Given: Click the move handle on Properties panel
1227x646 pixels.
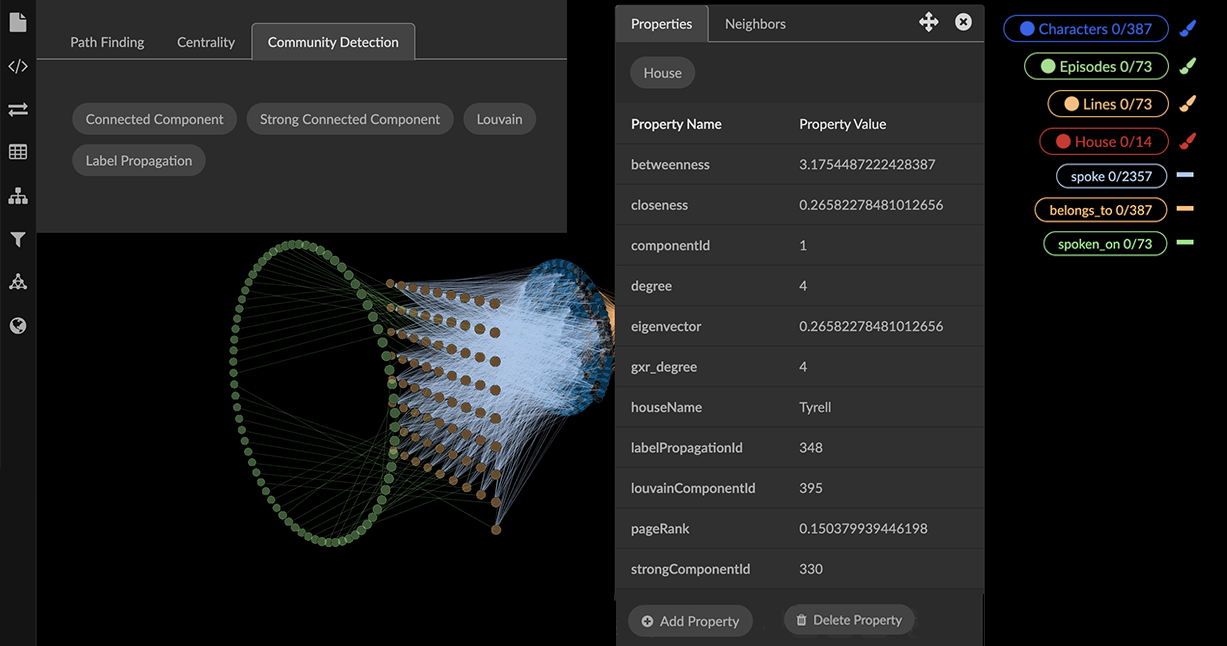Looking at the screenshot, I should tap(928, 22).
